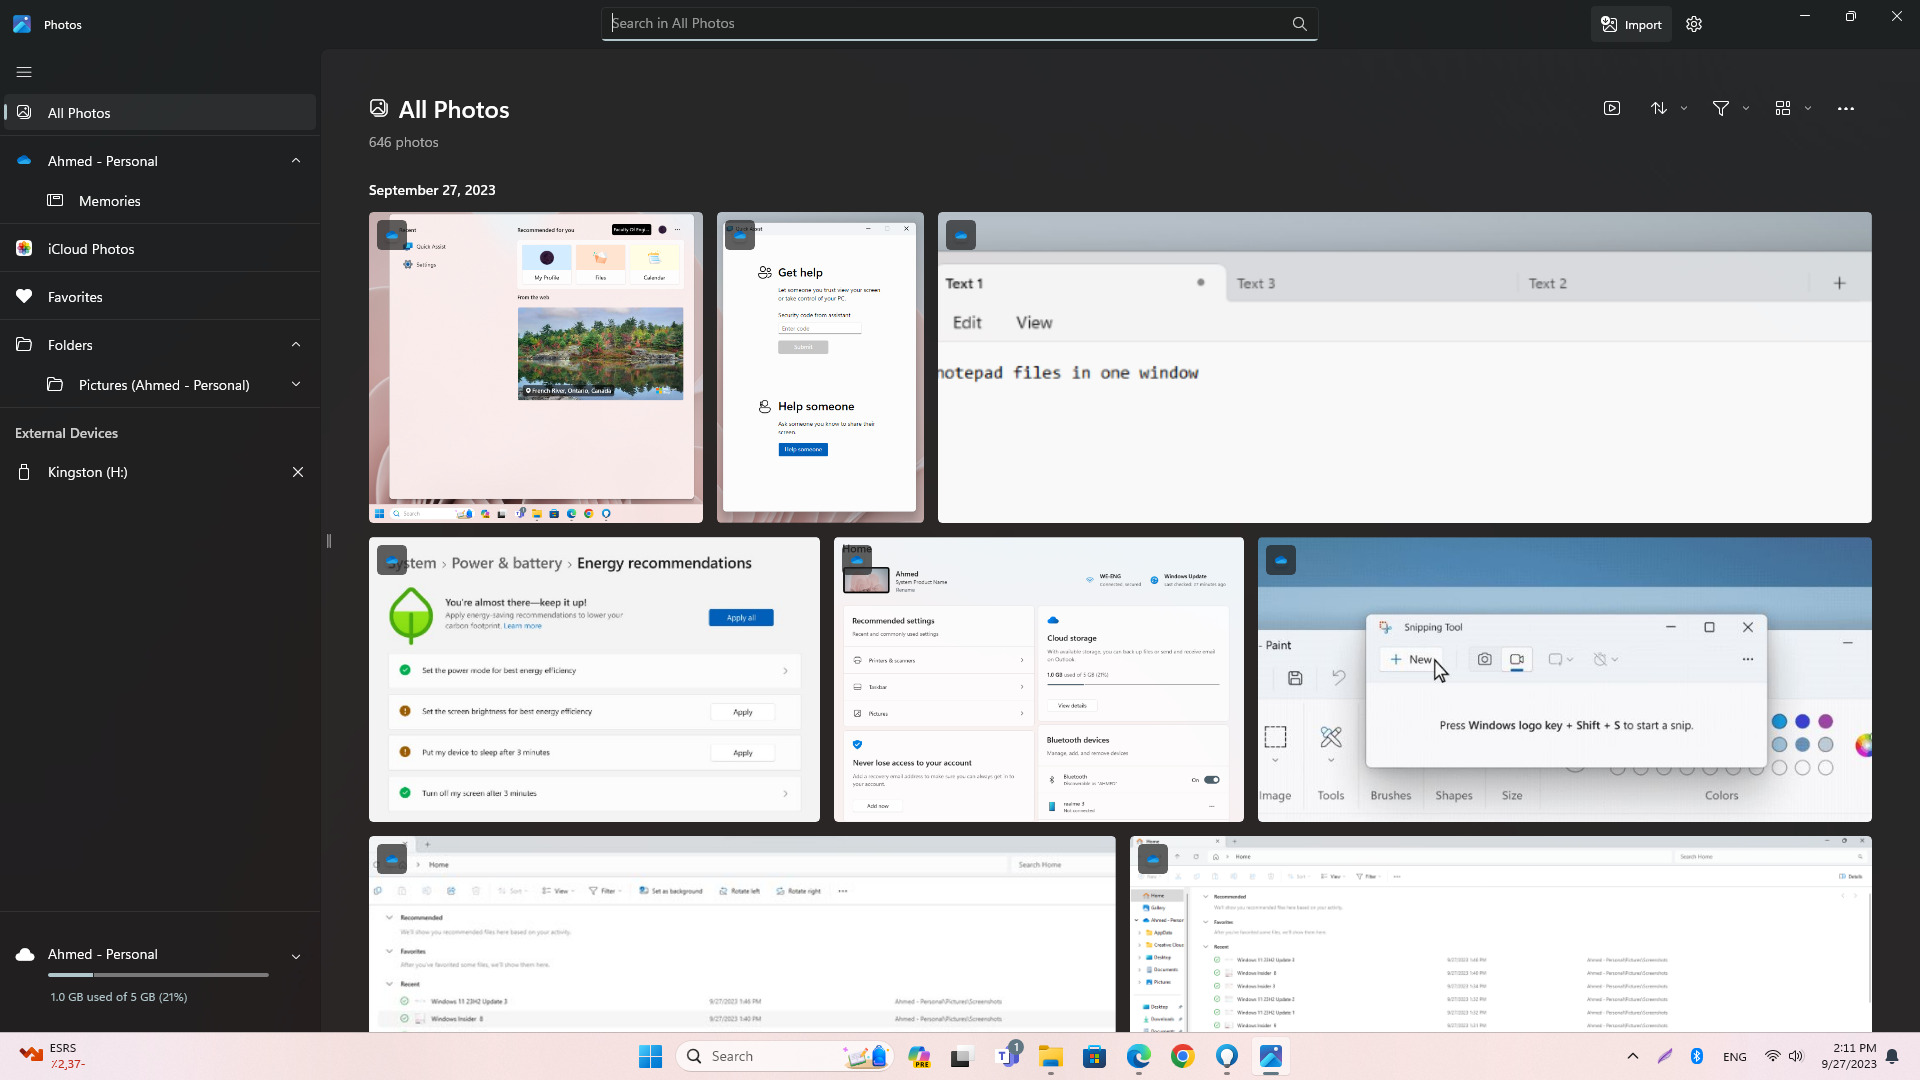The image size is (1920, 1080).
Task: Open Ahmed - Personal OneDrive section
Action: coord(102,161)
